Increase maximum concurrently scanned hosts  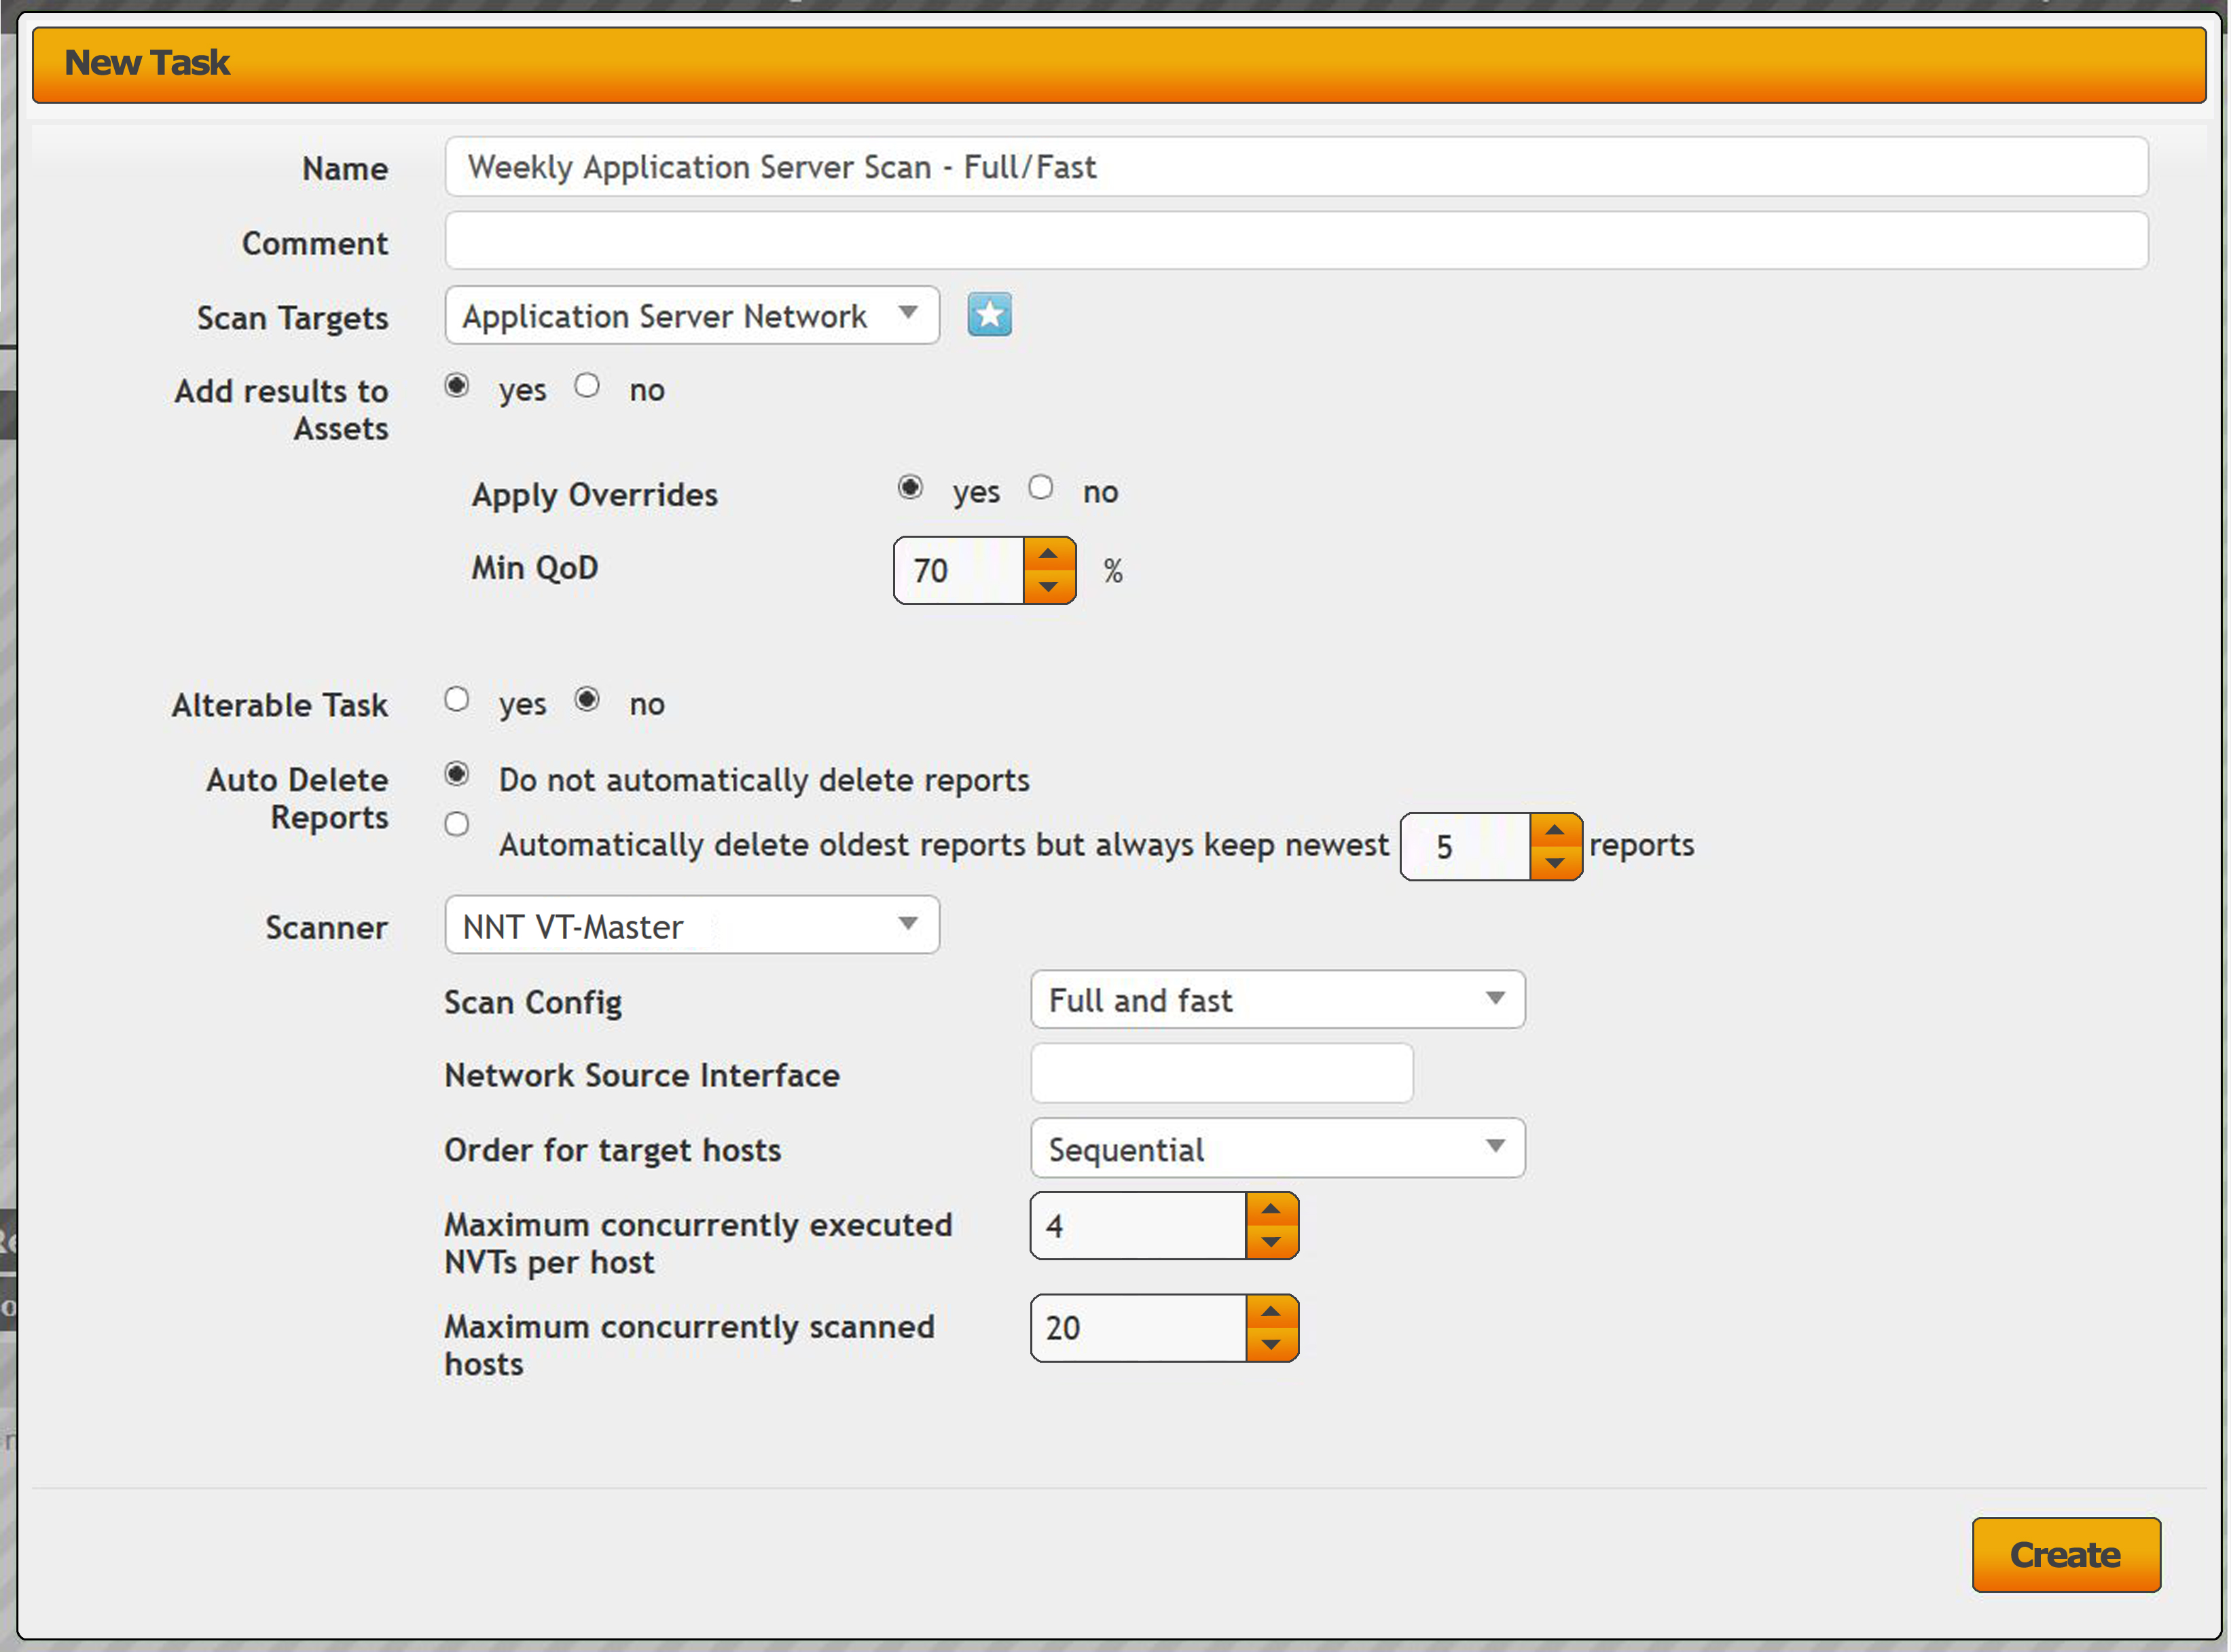pyautogui.click(x=1270, y=1311)
